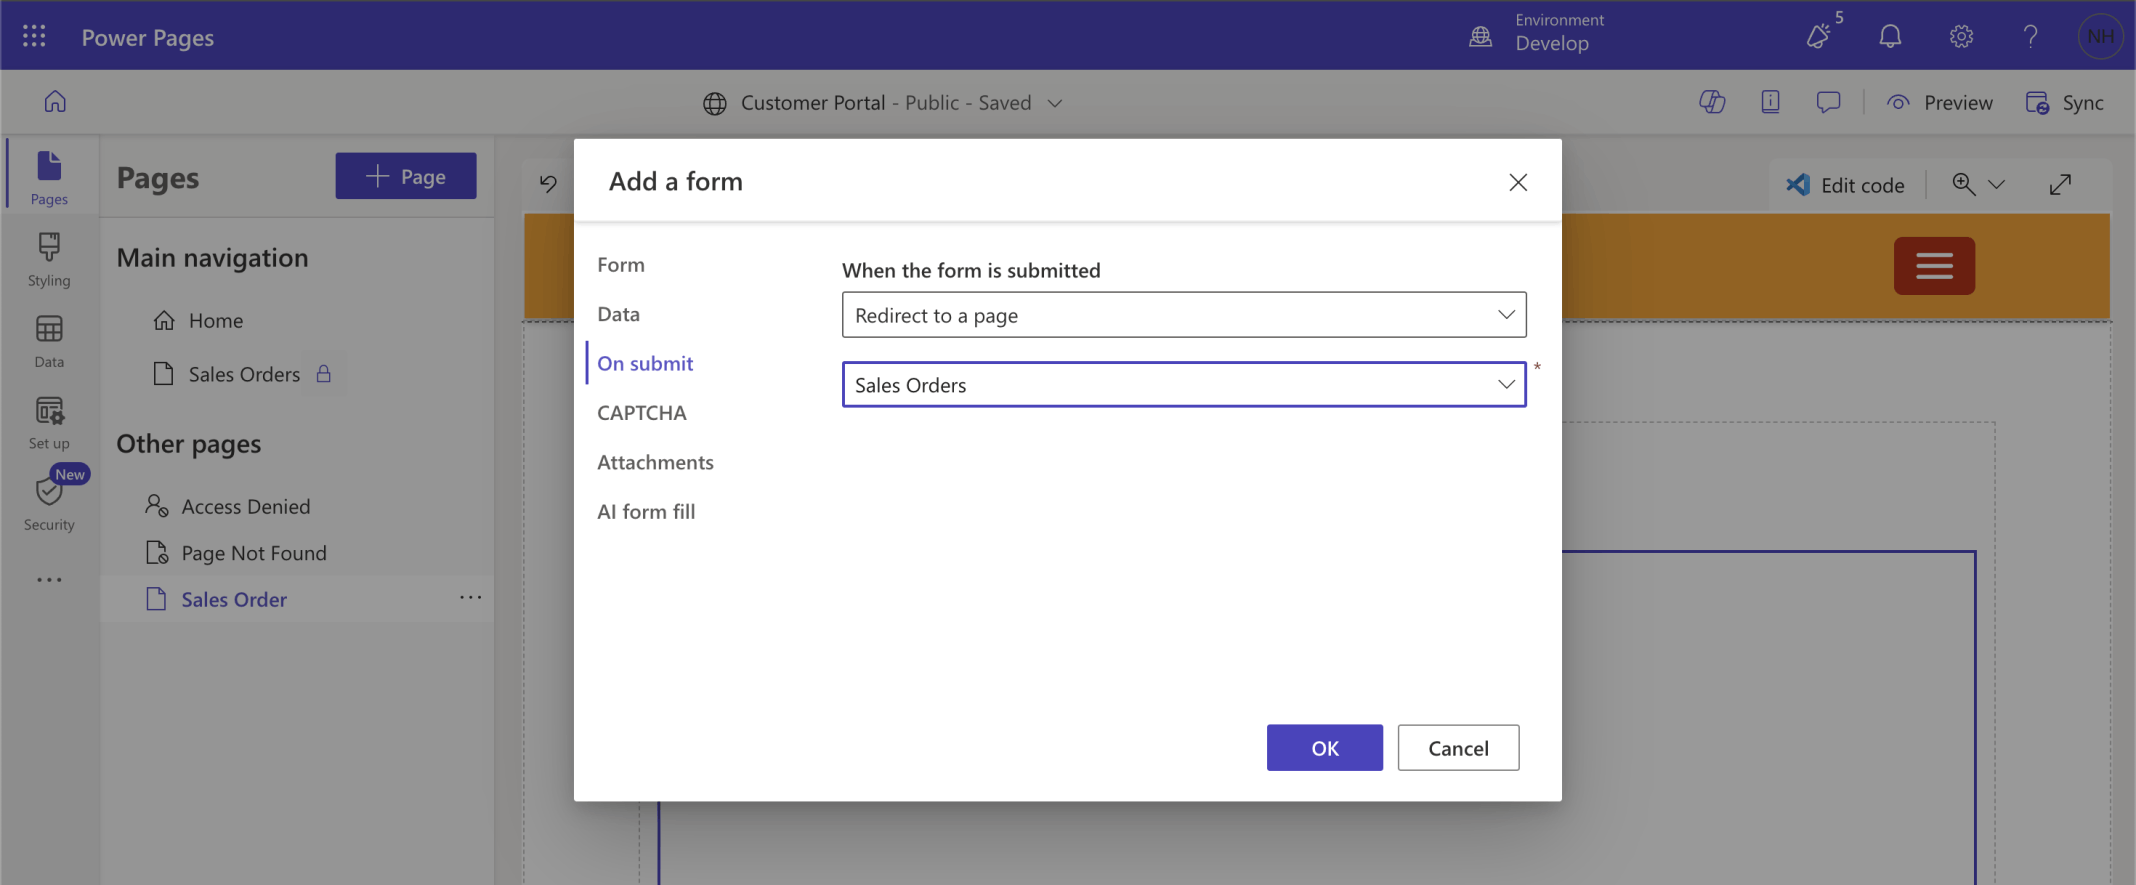Switch to the CAPTCHA tab

tap(641, 413)
